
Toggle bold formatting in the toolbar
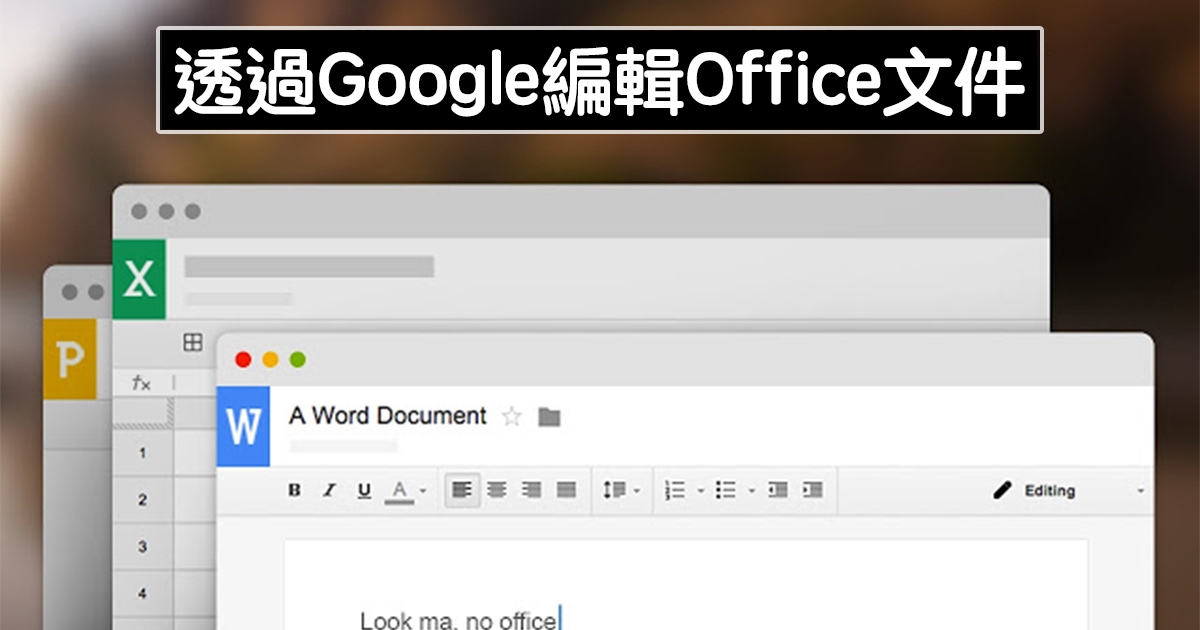(294, 490)
